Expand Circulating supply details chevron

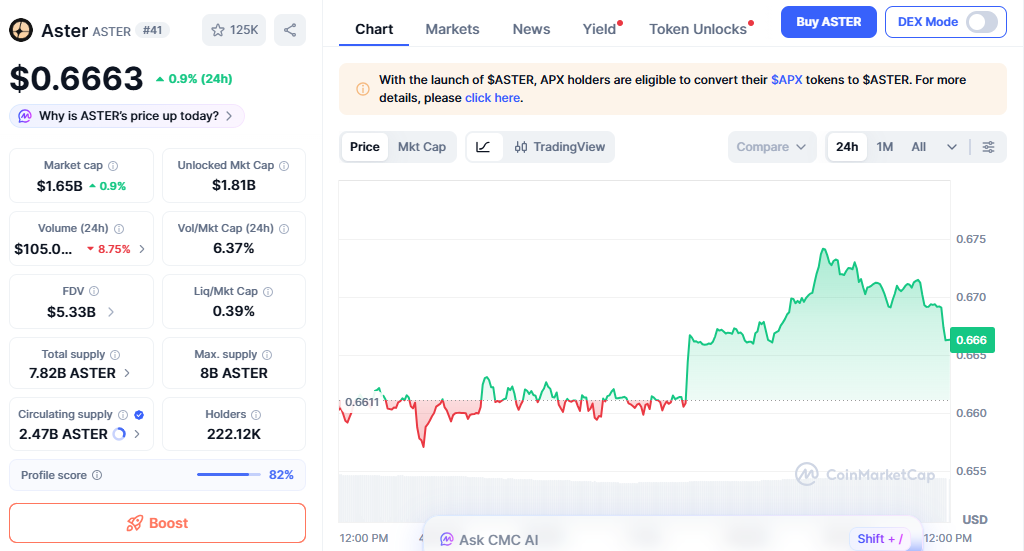(136, 433)
